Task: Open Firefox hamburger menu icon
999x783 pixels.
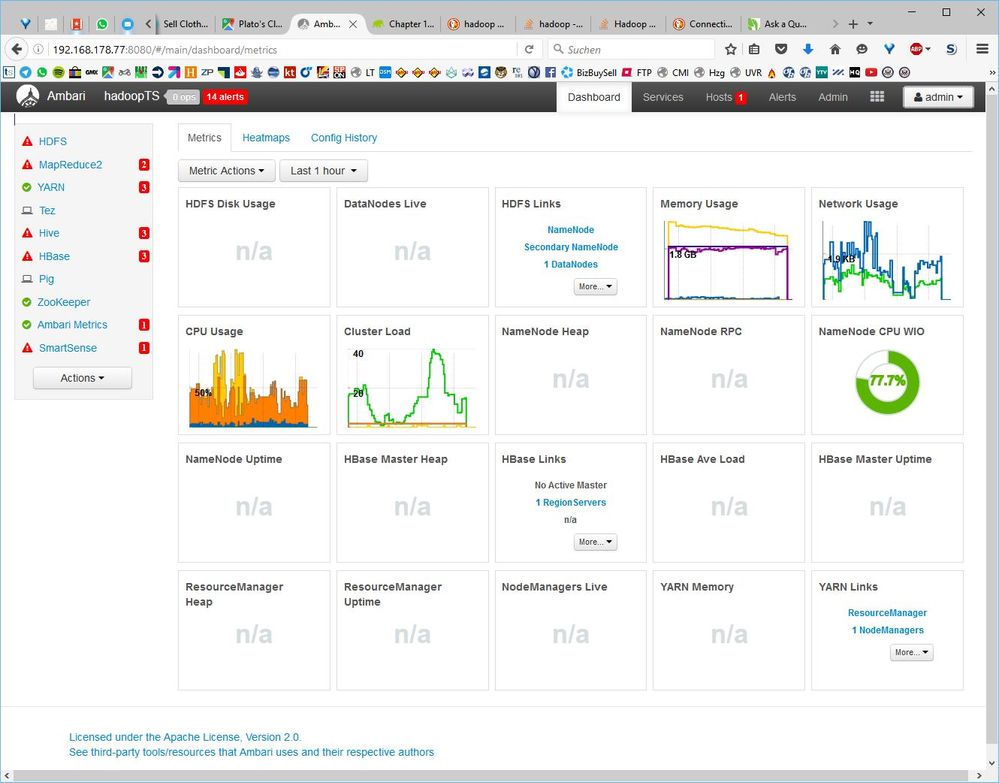Action: [982, 49]
